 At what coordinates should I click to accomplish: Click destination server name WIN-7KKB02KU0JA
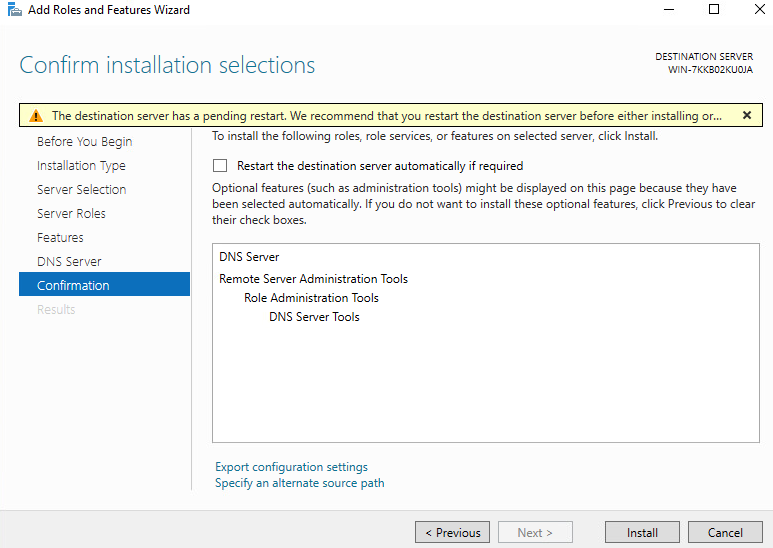tap(710, 69)
